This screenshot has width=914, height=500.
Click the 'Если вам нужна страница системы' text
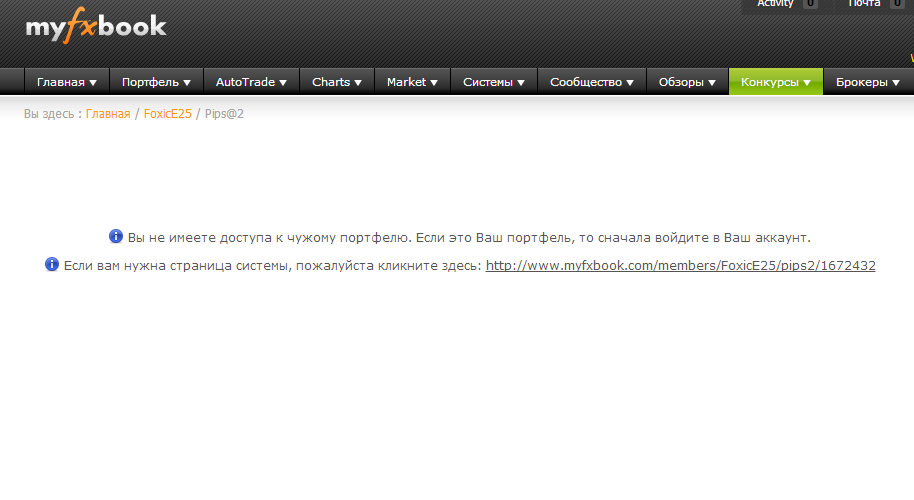point(273,265)
